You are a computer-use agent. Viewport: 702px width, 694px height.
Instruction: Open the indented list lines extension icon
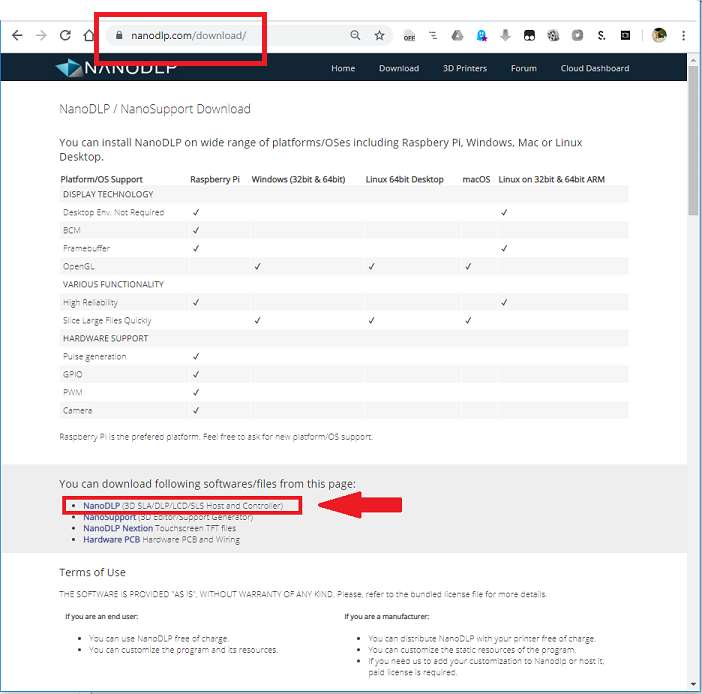click(x=433, y=35)
